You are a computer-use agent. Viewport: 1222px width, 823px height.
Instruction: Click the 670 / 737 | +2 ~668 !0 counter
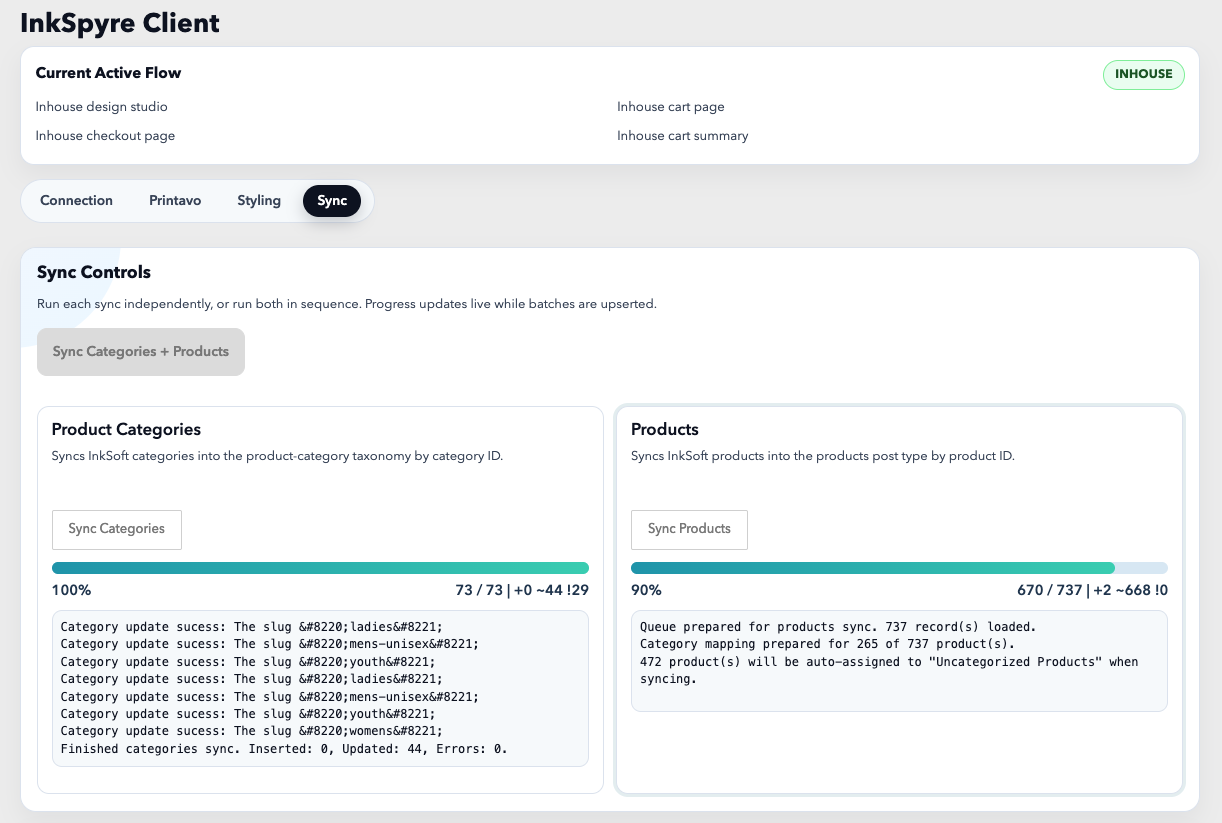click(1093, 590)
